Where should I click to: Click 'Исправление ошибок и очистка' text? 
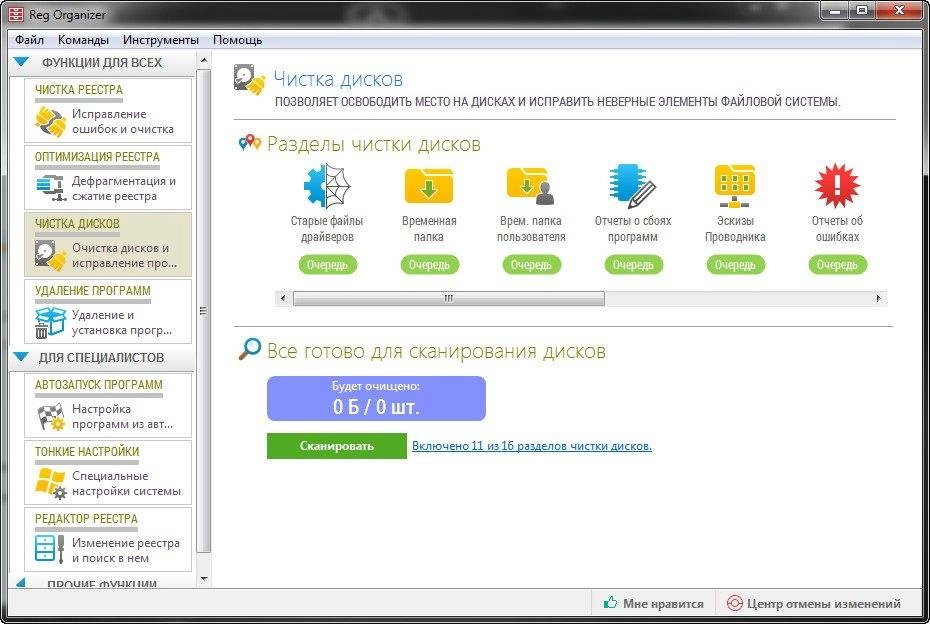click(x=123, y=121)
